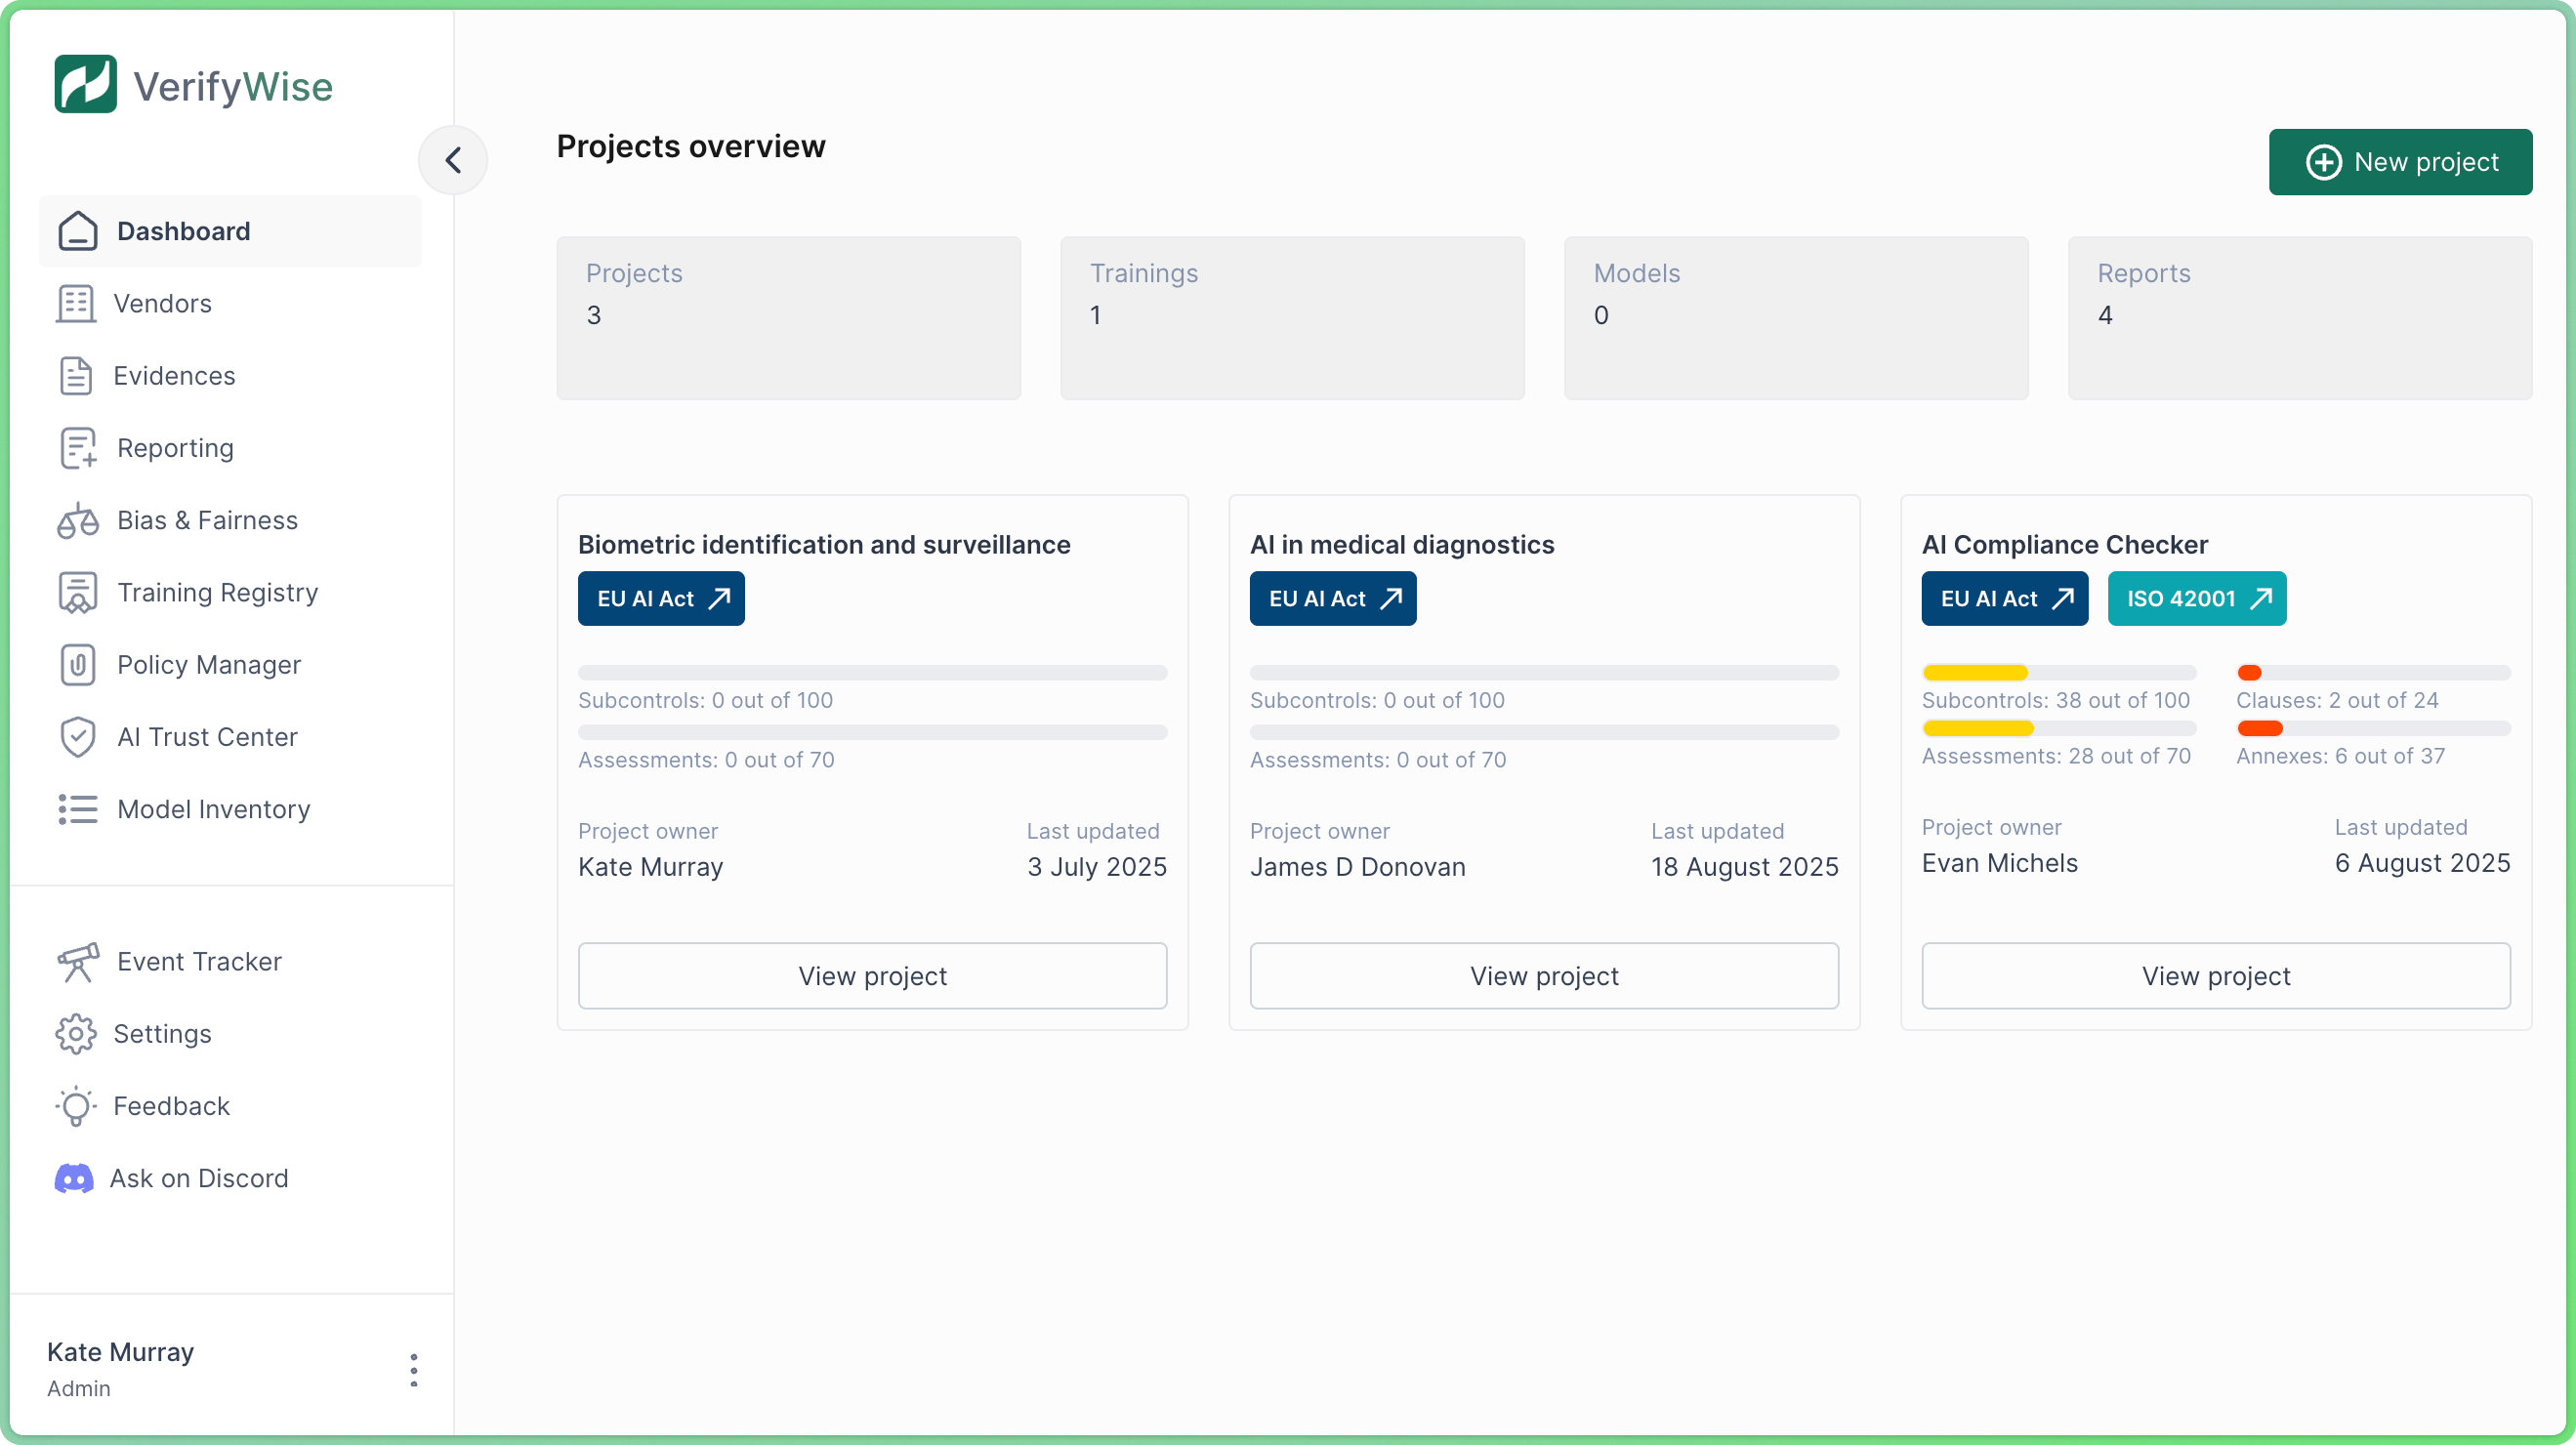2576x1445 pixels.
Task: View the AI in medical diagnostics project
Action: 1544,975
